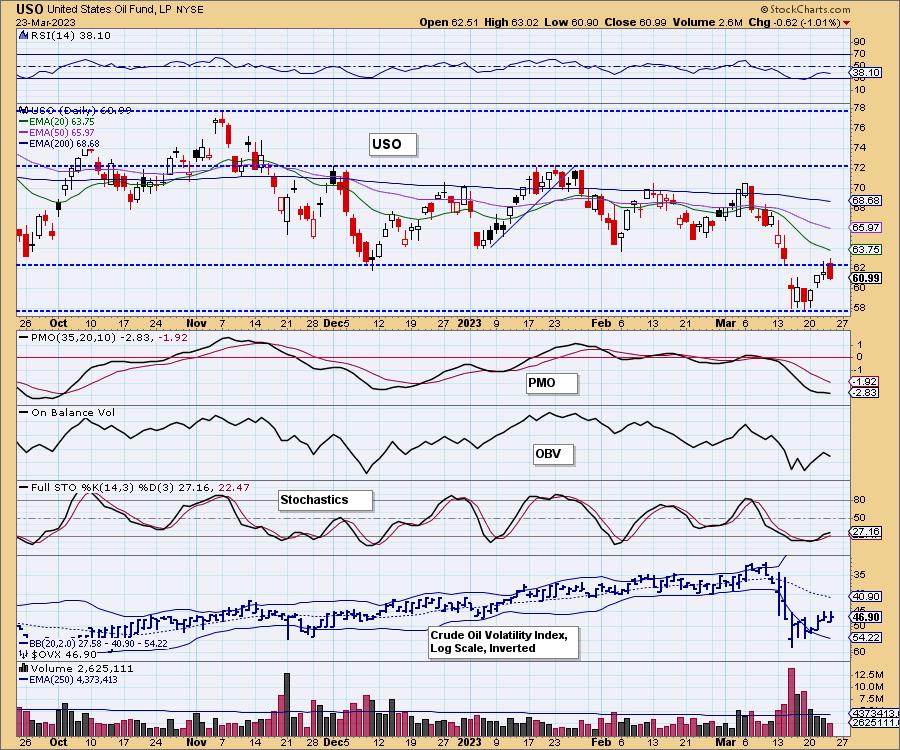Click the 'Crude Oil Volatility Index' annotation
Screen dimensions: 900x750
click(x=503, y=642)
